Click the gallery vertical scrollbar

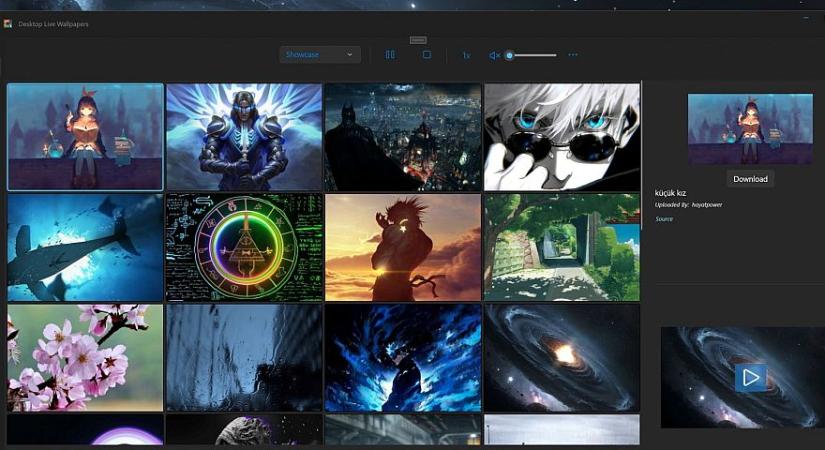(x=642, y=155)
